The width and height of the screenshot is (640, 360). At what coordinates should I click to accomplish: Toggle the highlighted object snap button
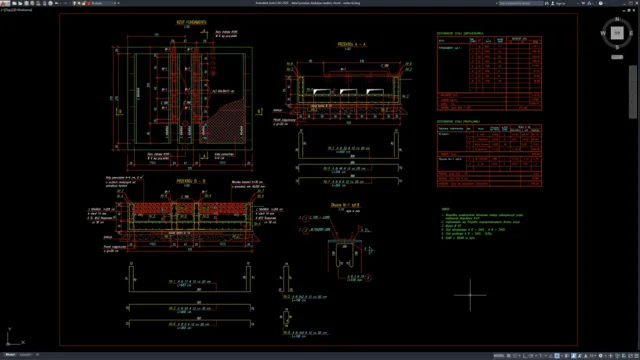pos(557,356)
